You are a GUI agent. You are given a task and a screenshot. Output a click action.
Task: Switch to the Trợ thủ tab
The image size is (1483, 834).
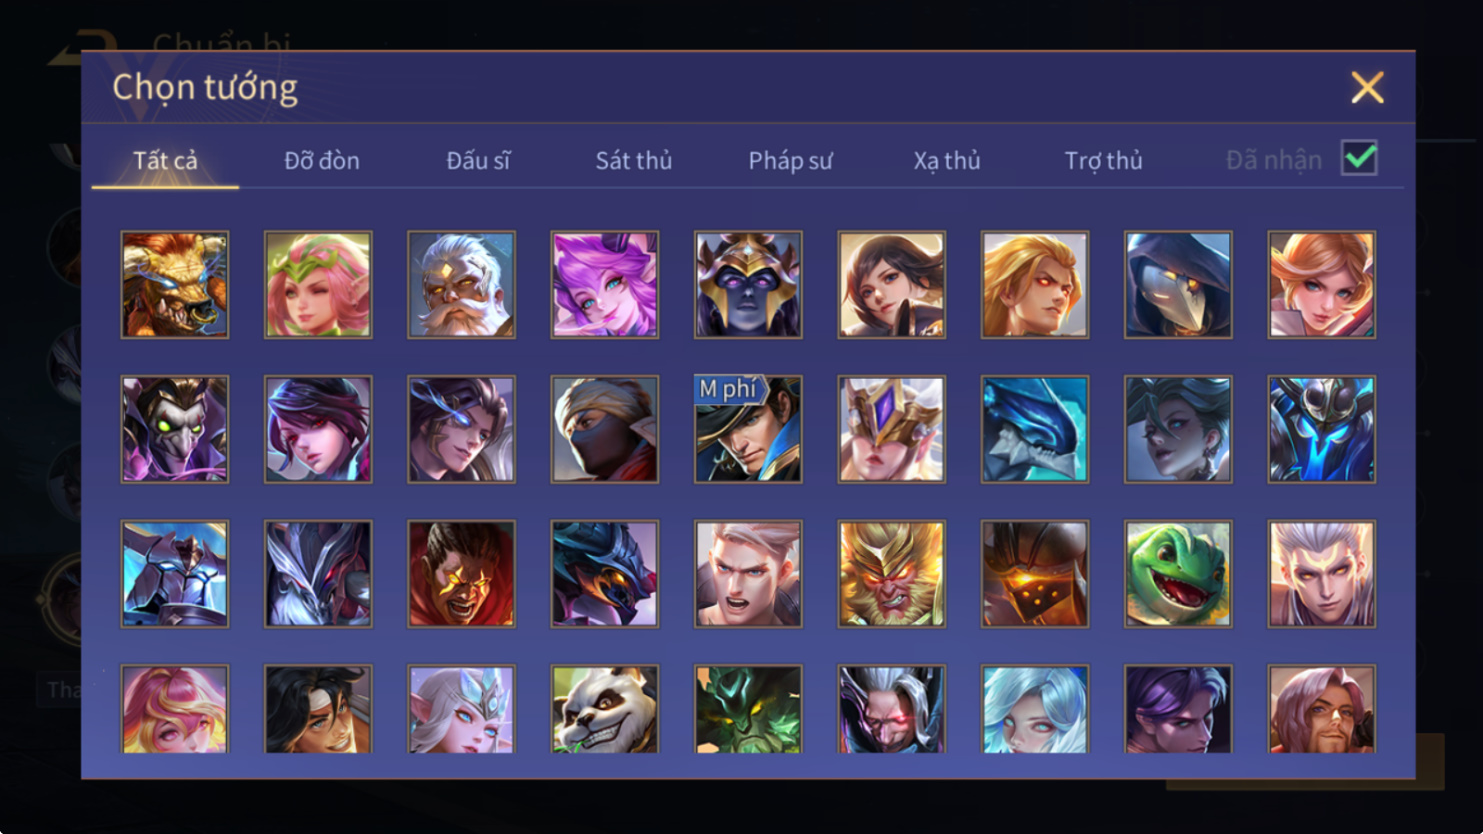tap(1103, 160)
